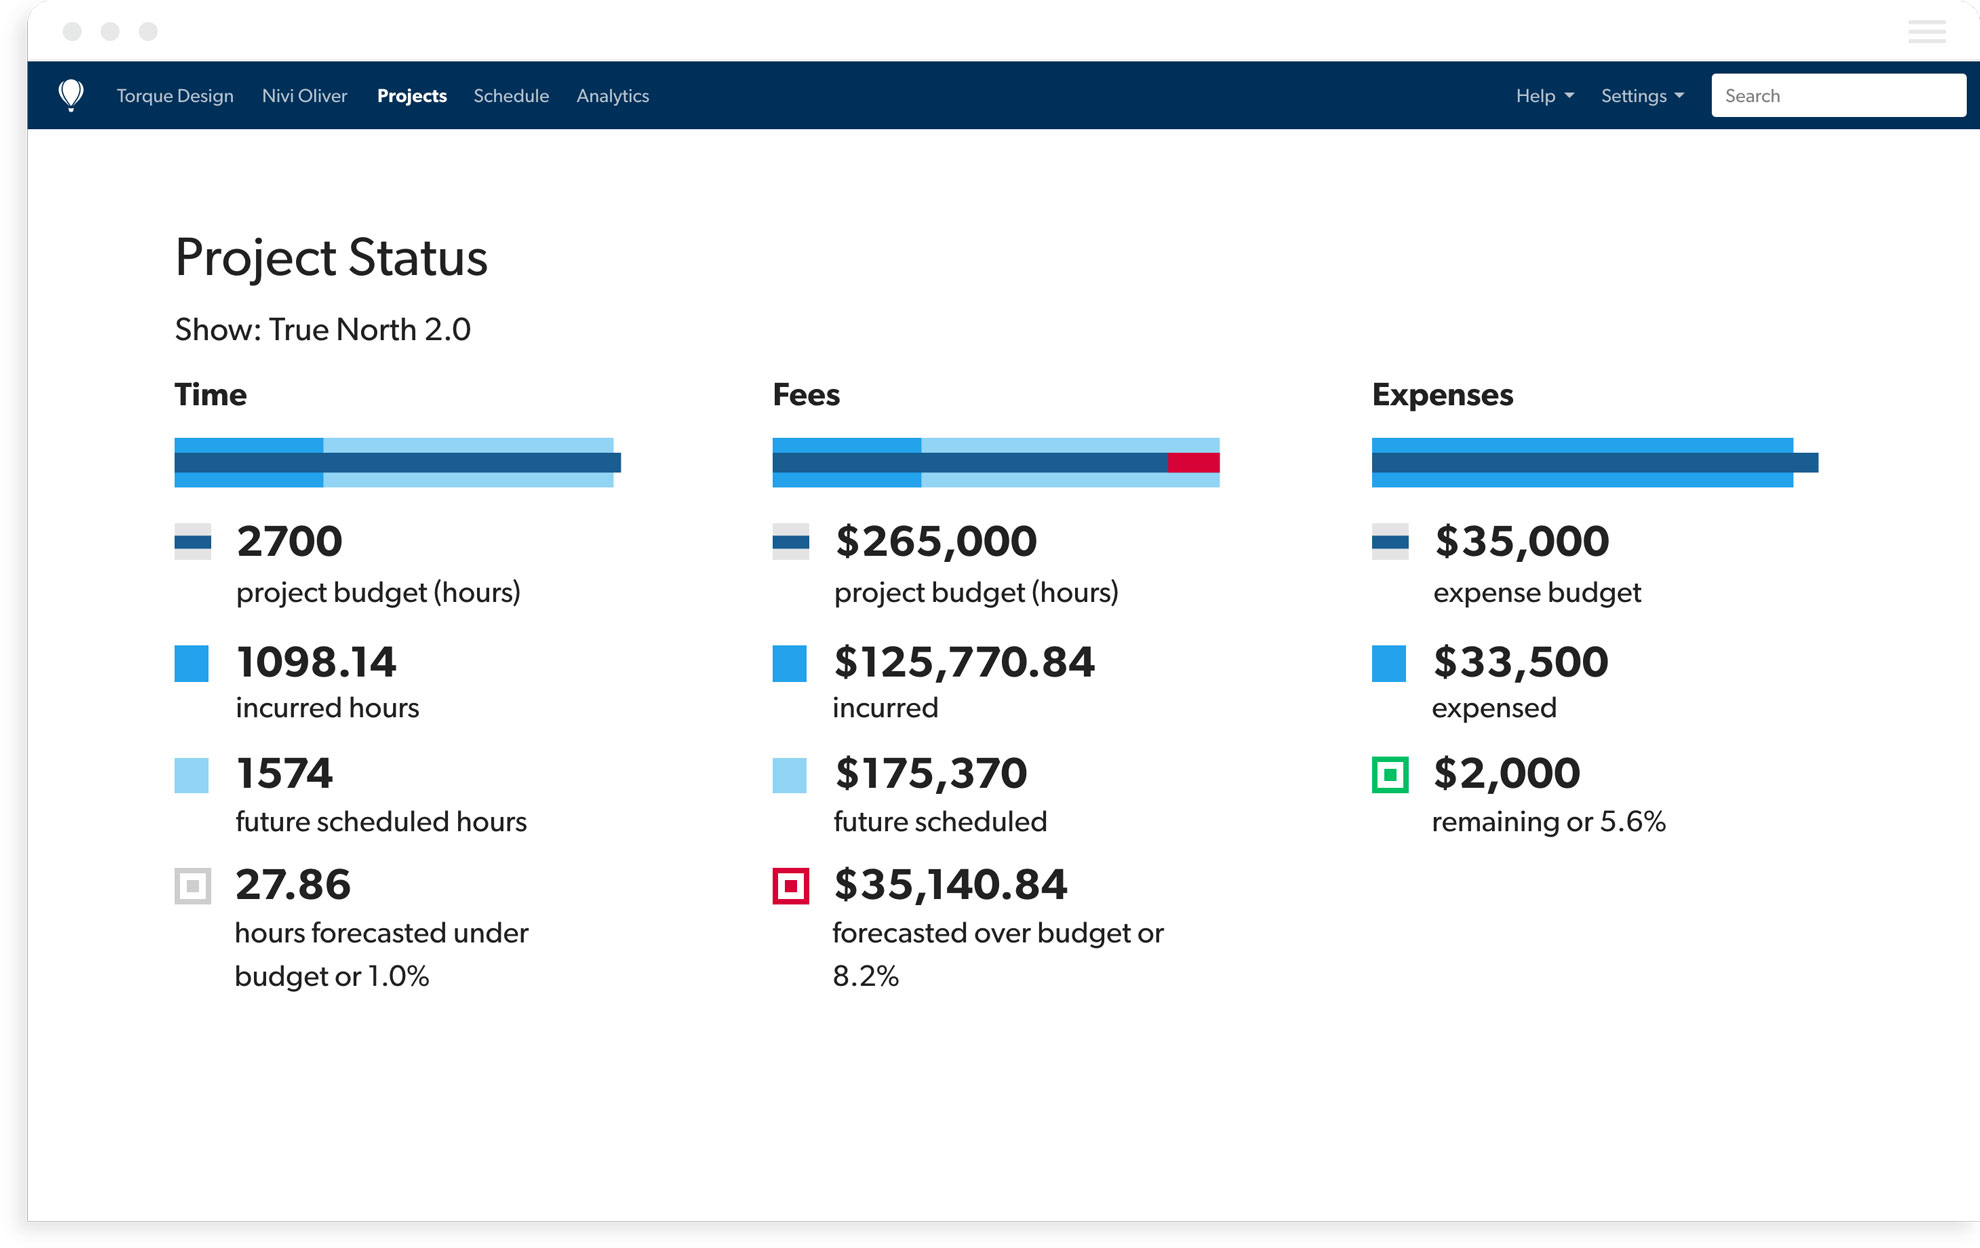
Task: Open the Help dropdown
Action: click(1543, 95)
